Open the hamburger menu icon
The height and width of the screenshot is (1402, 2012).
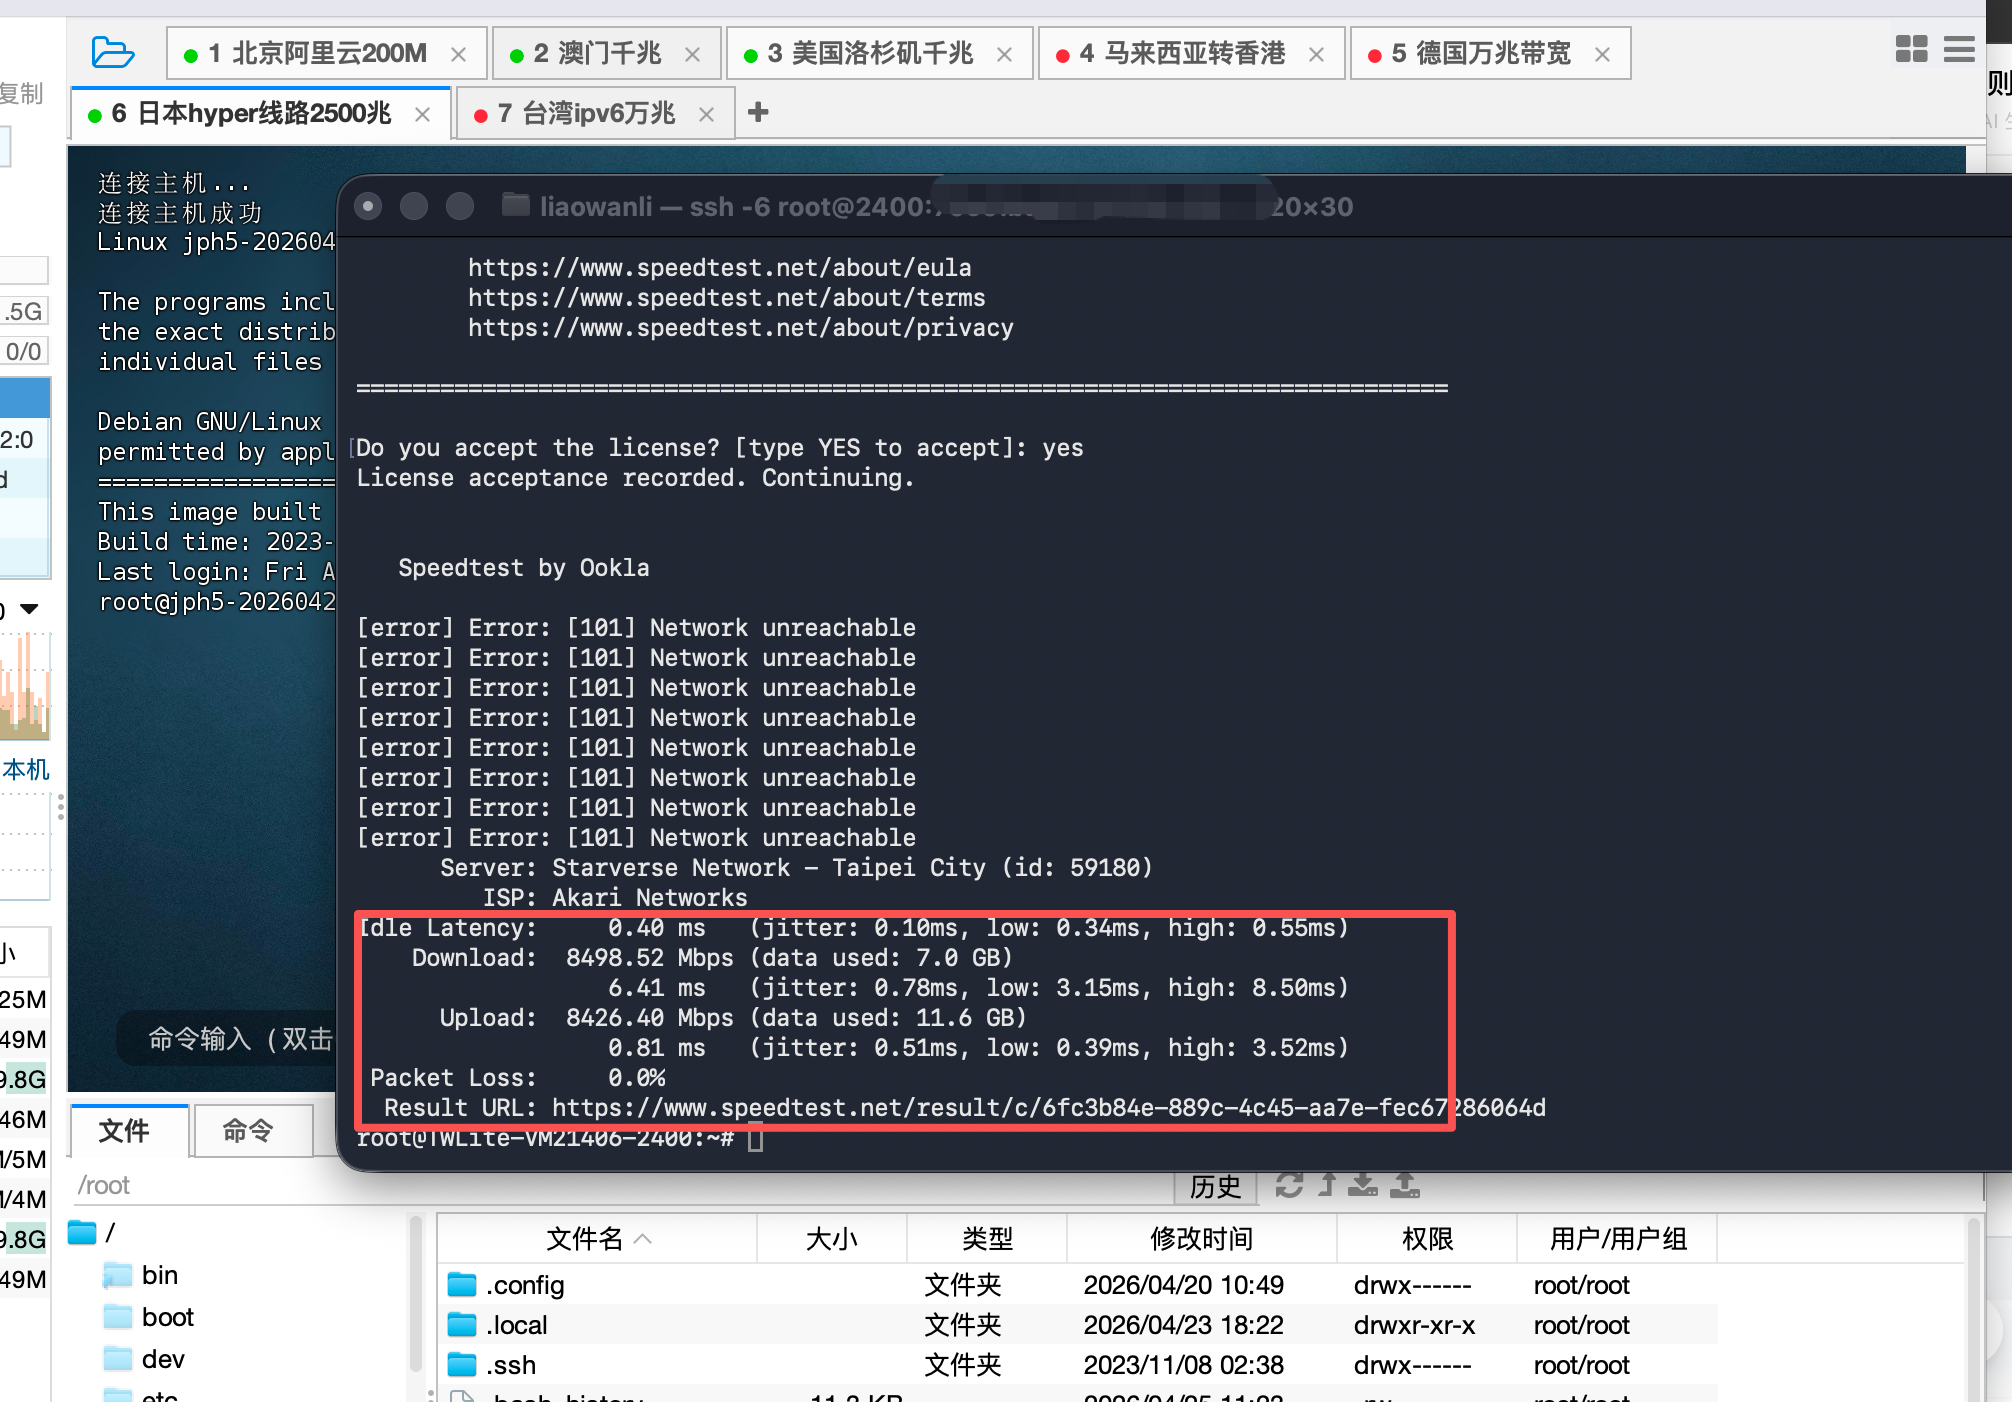[x=1959, y=49]
